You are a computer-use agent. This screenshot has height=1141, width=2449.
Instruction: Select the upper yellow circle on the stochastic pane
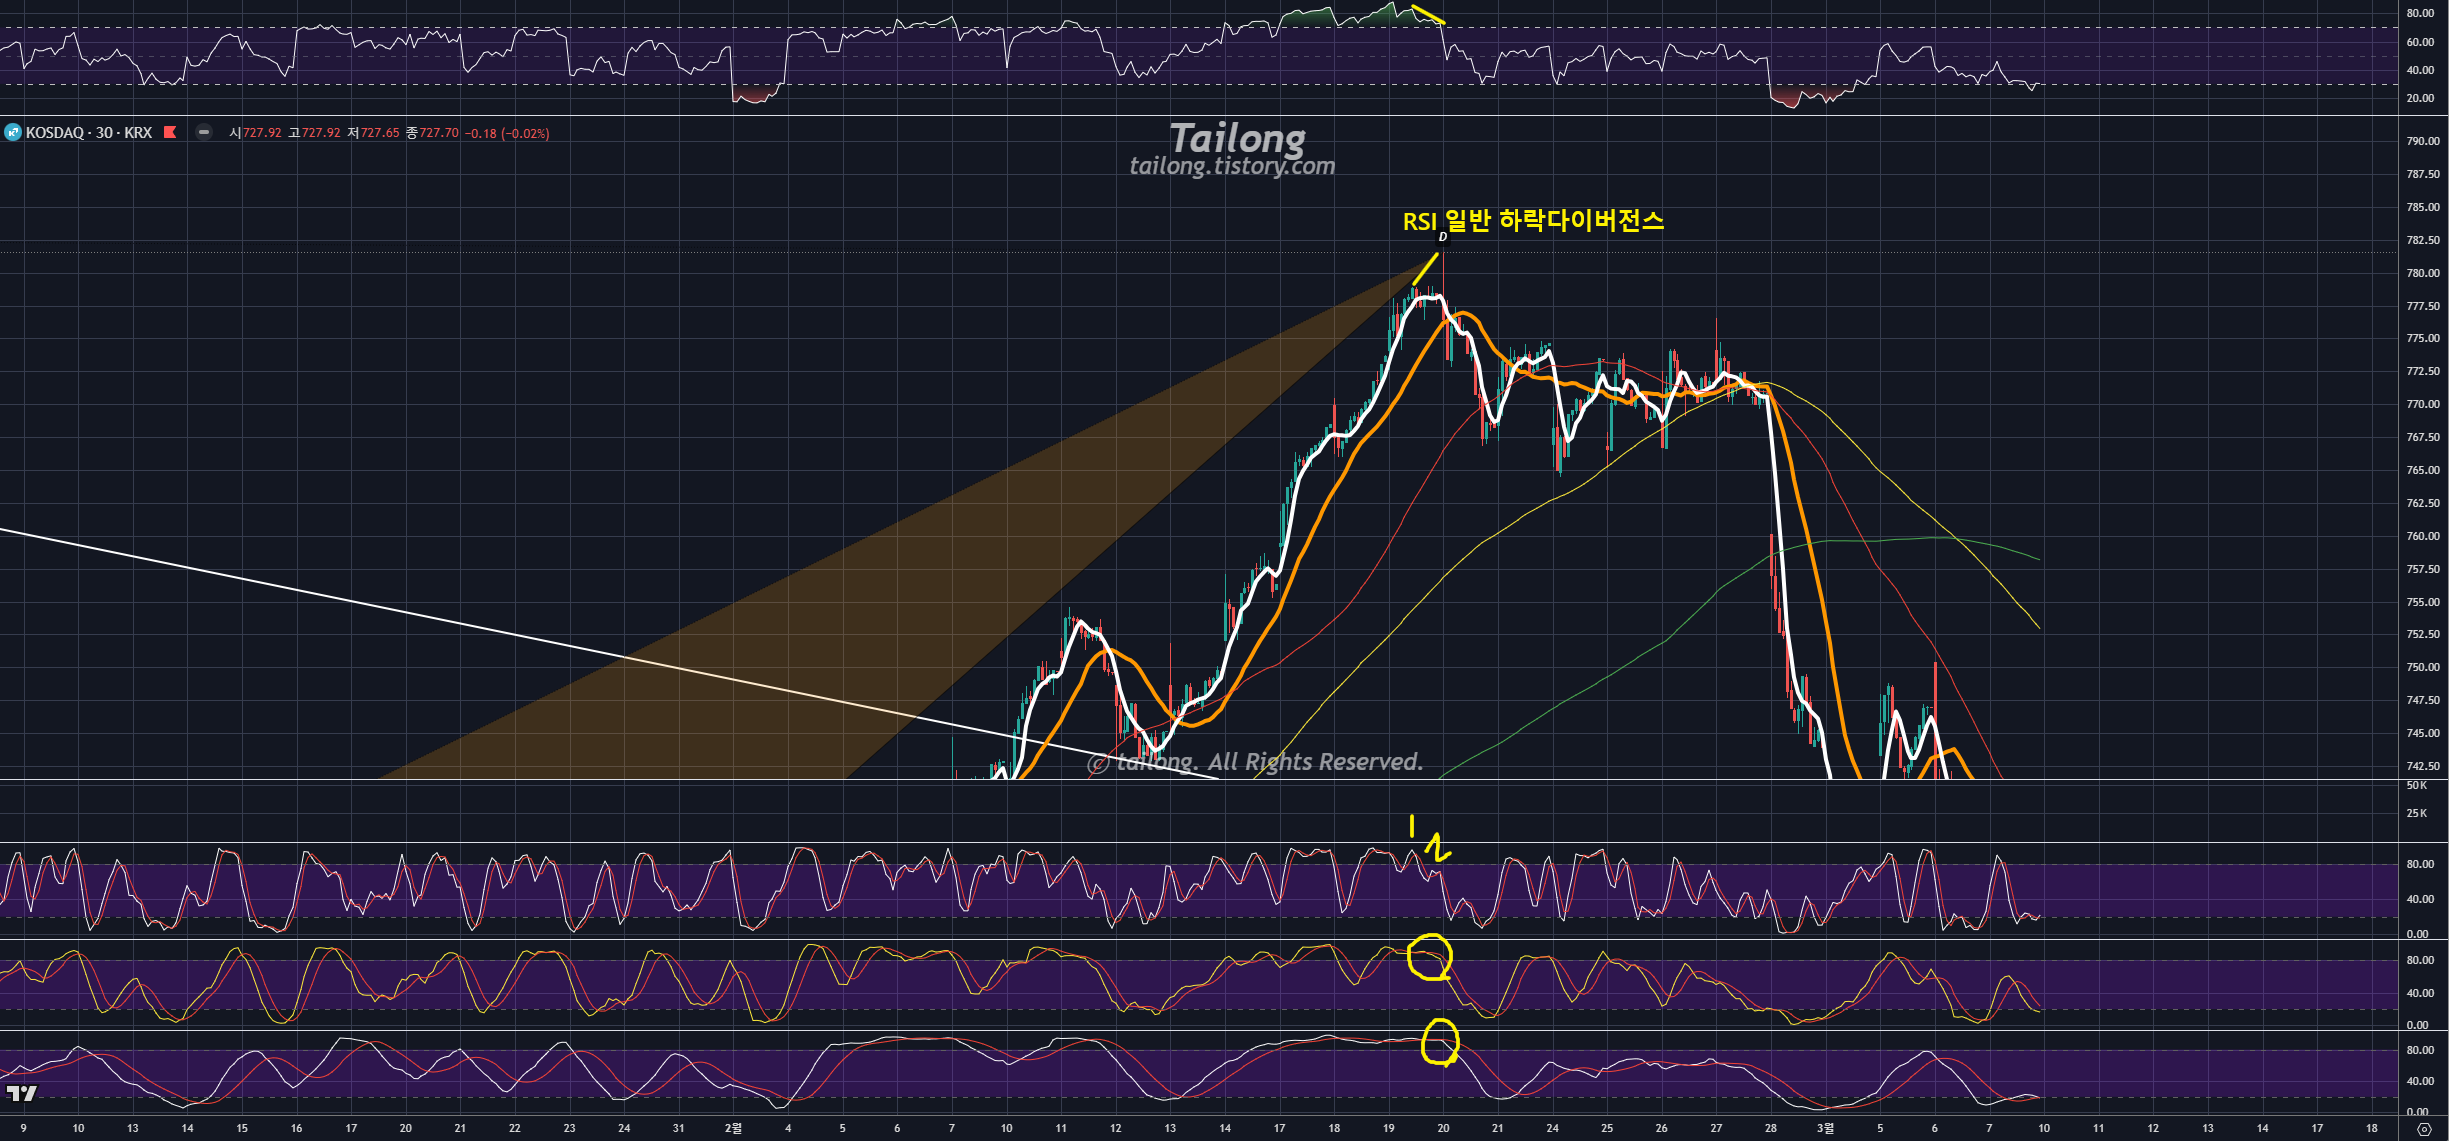1429,957
